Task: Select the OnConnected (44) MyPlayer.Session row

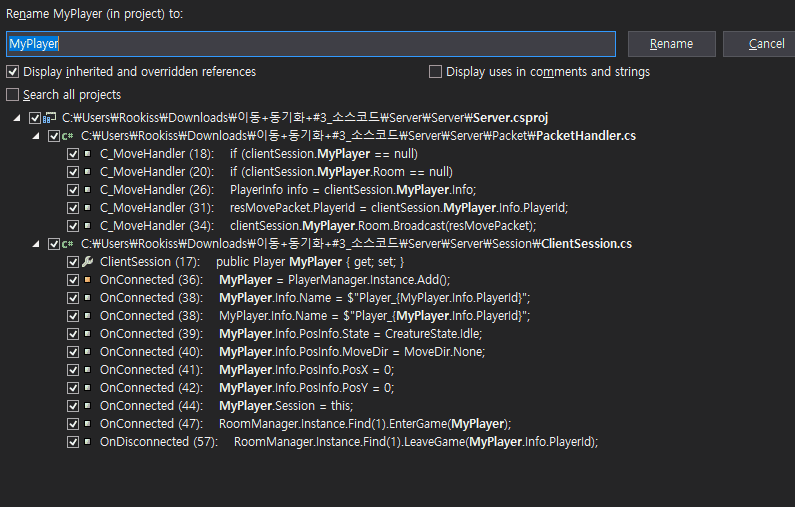Action: point(226,406)
